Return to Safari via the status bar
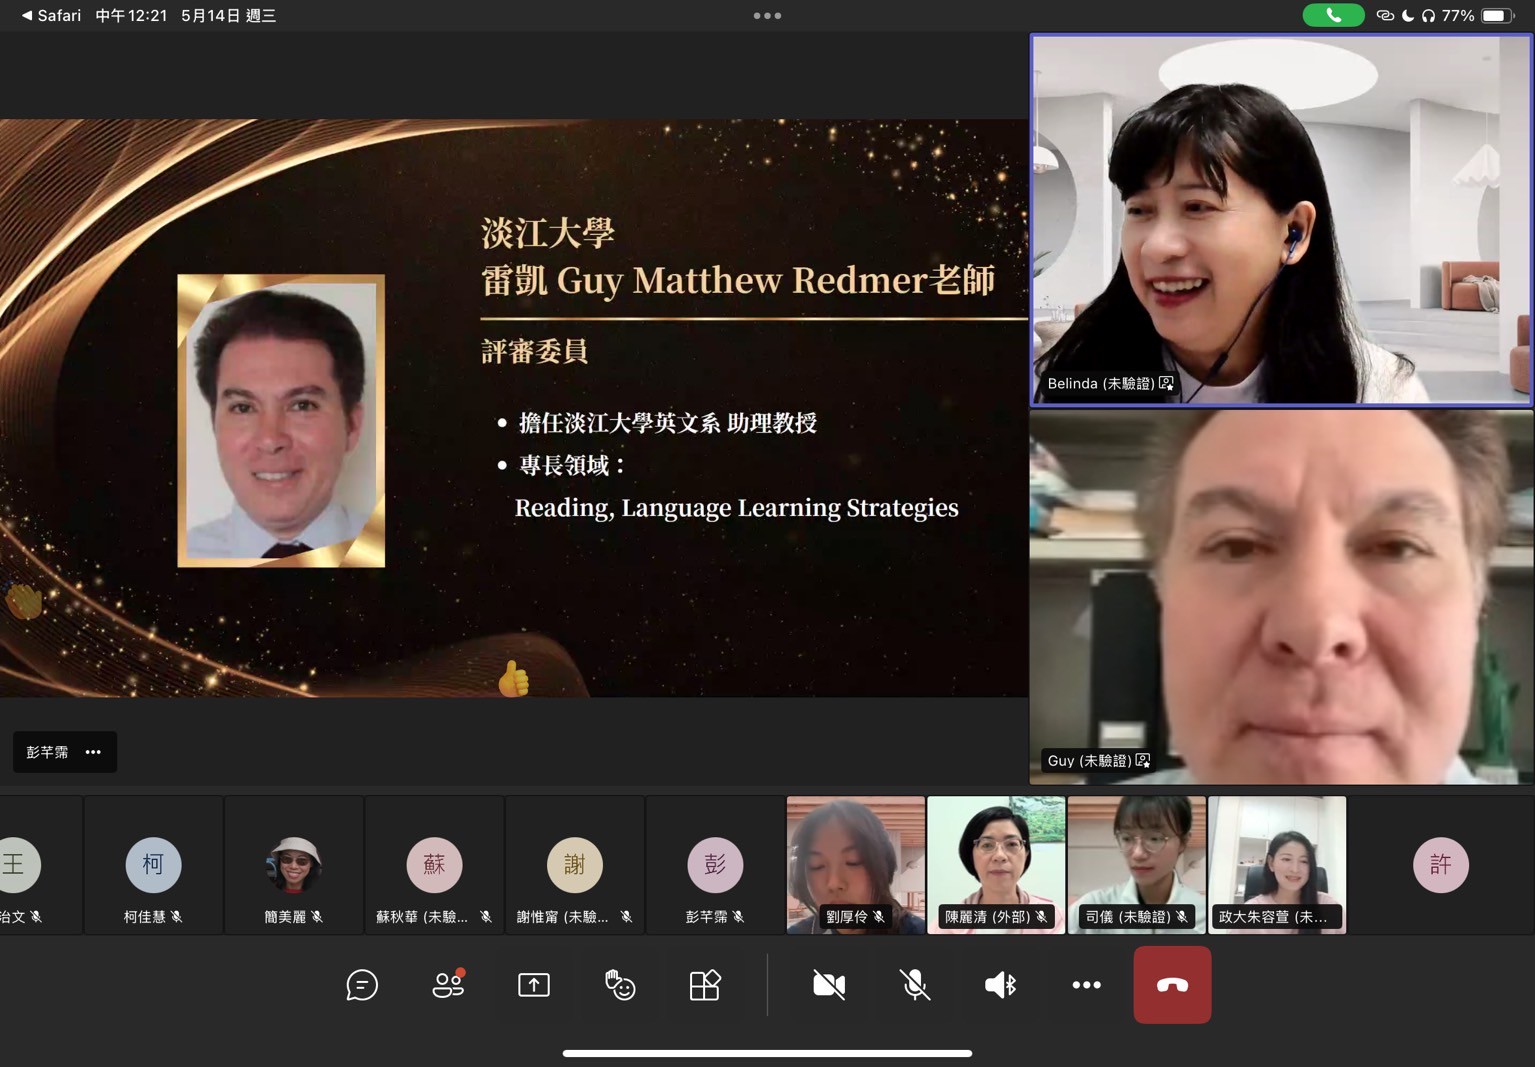Screen dimensions: 1535x1067 click(48, 15)
